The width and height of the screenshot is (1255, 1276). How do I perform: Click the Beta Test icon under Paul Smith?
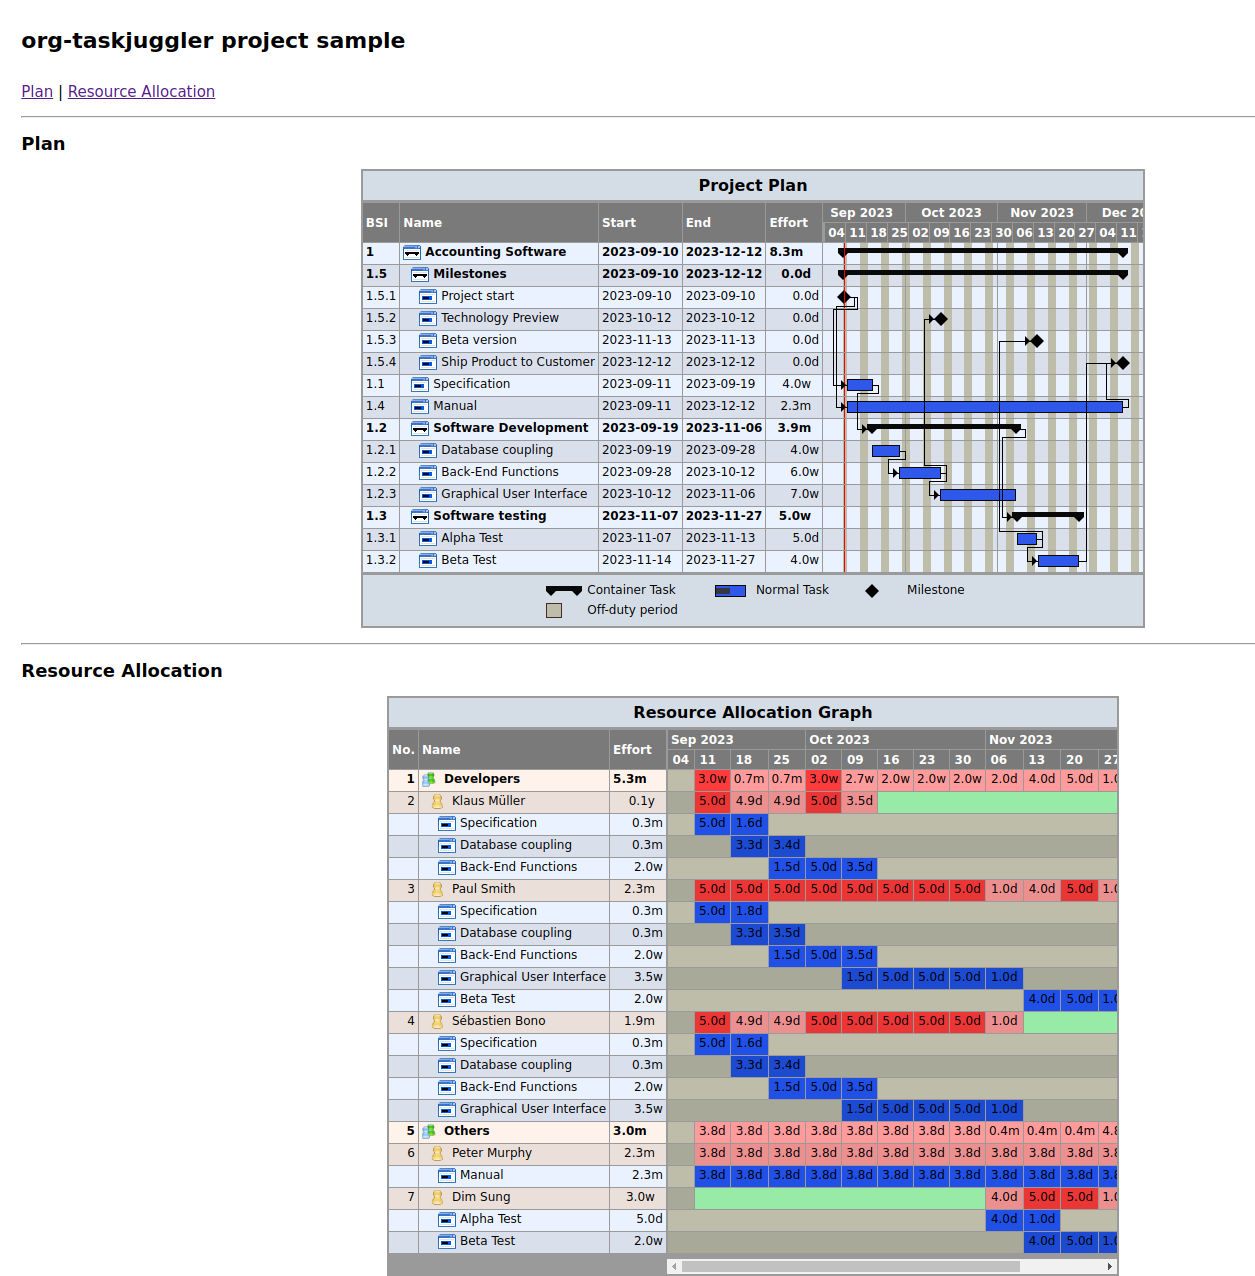(447, 1000)
